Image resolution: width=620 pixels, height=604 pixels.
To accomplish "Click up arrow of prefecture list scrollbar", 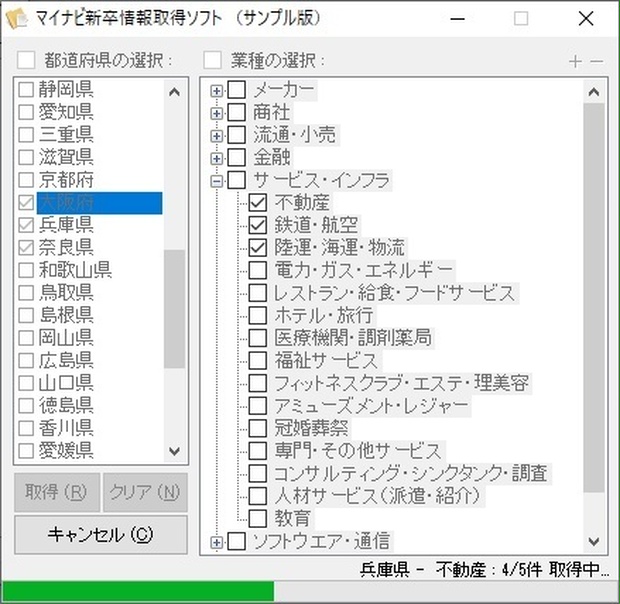I will pyautogui.click(x=174, y=92).
